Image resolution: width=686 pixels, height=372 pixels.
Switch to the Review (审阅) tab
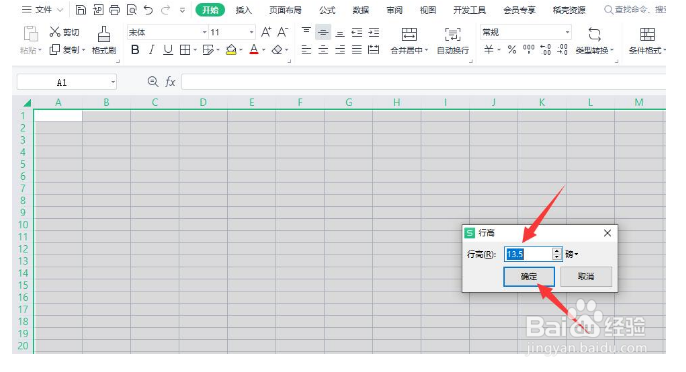394,10
